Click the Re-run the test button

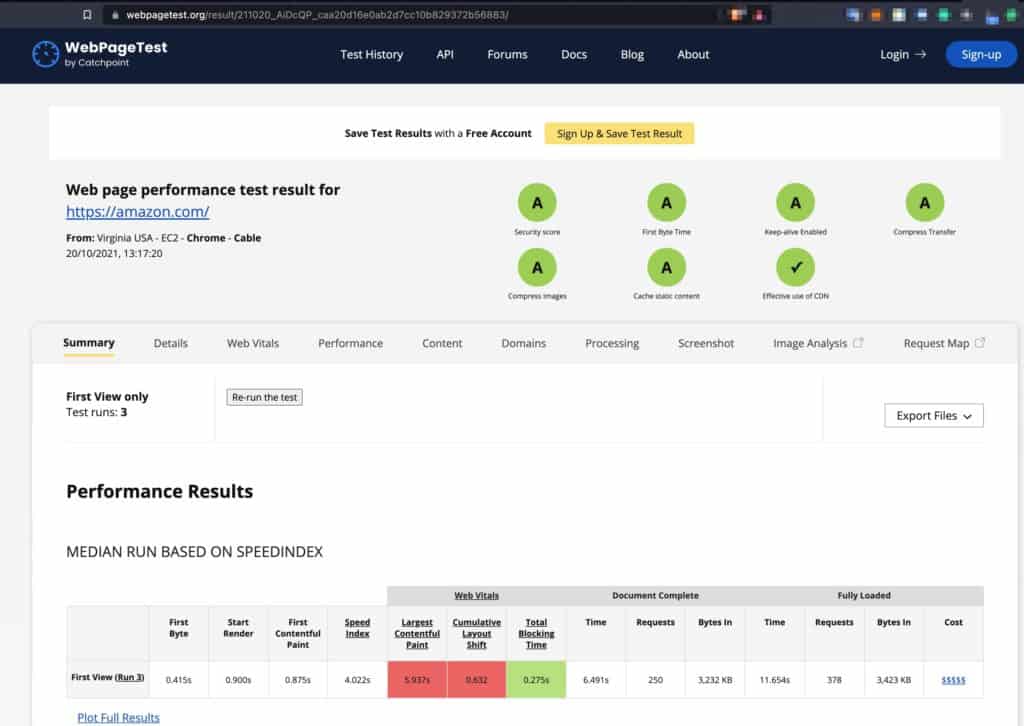(264, 397)
